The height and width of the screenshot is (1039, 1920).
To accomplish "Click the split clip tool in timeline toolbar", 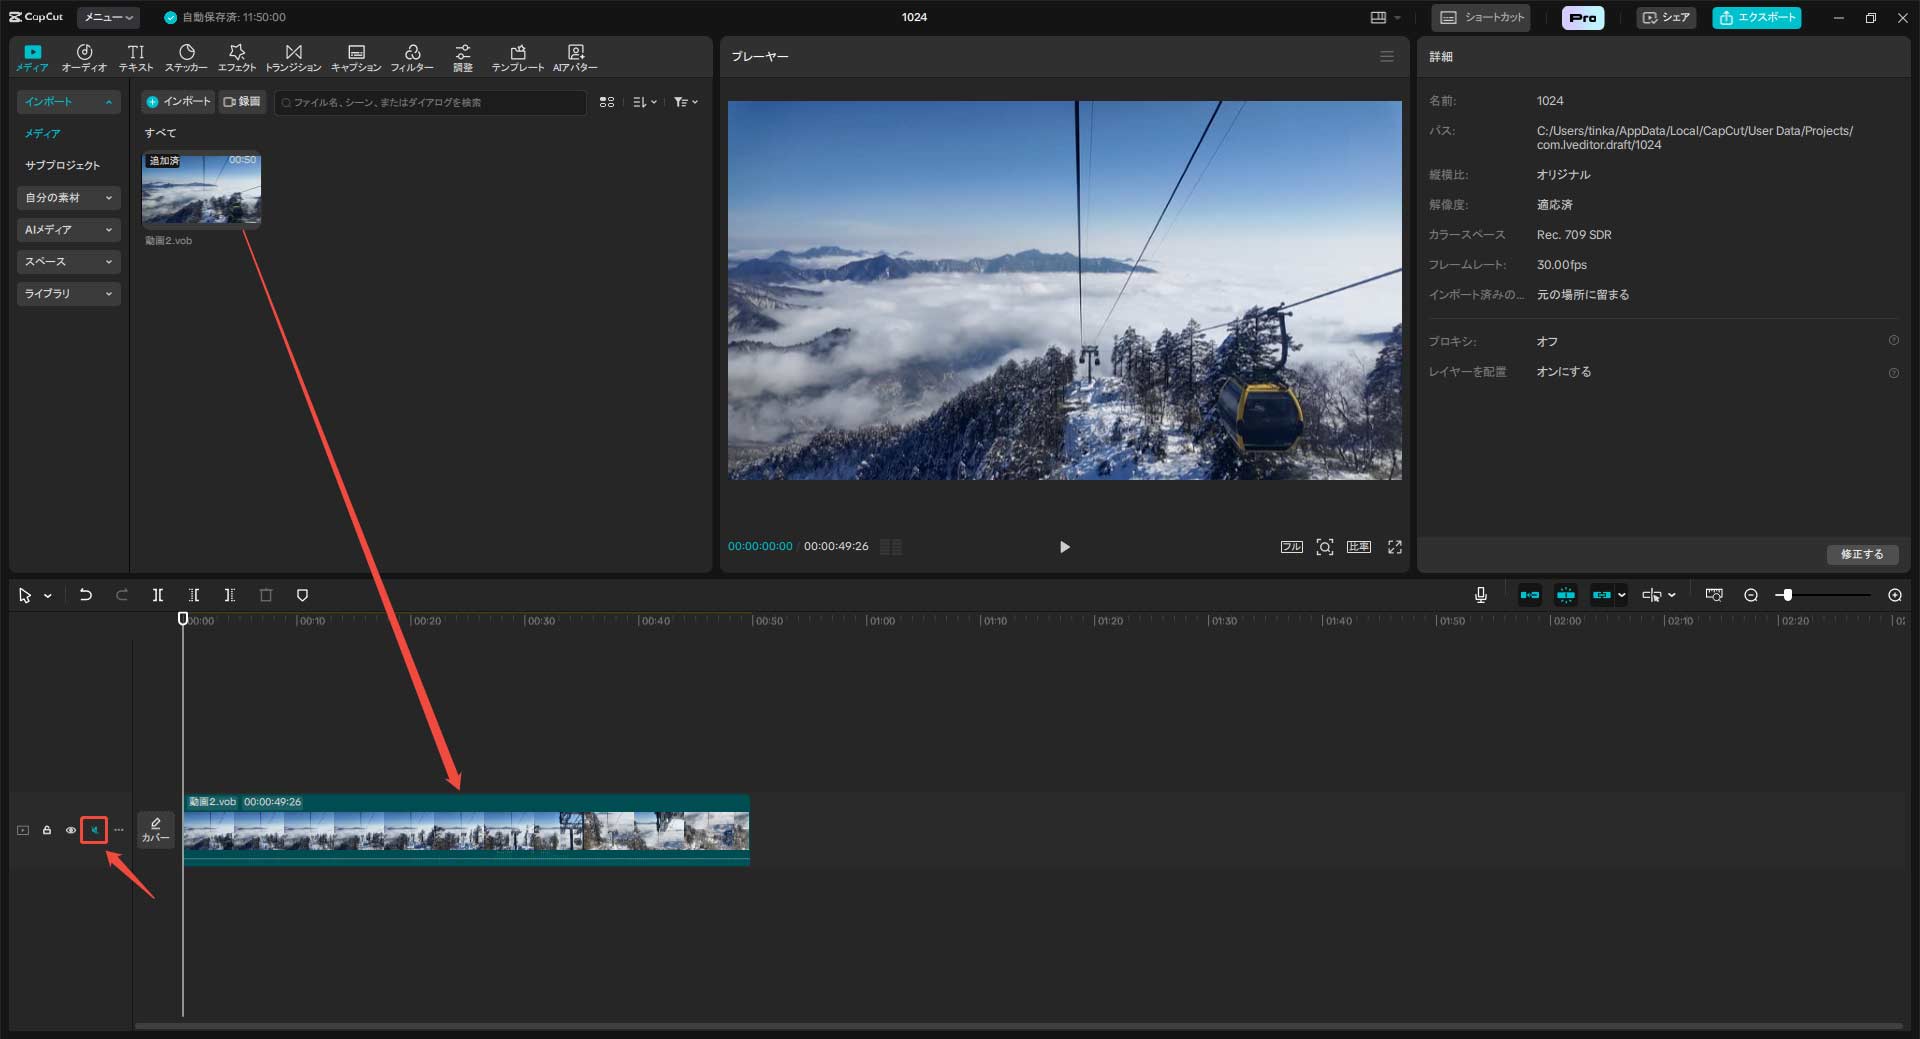I will (x=158, y=595).
